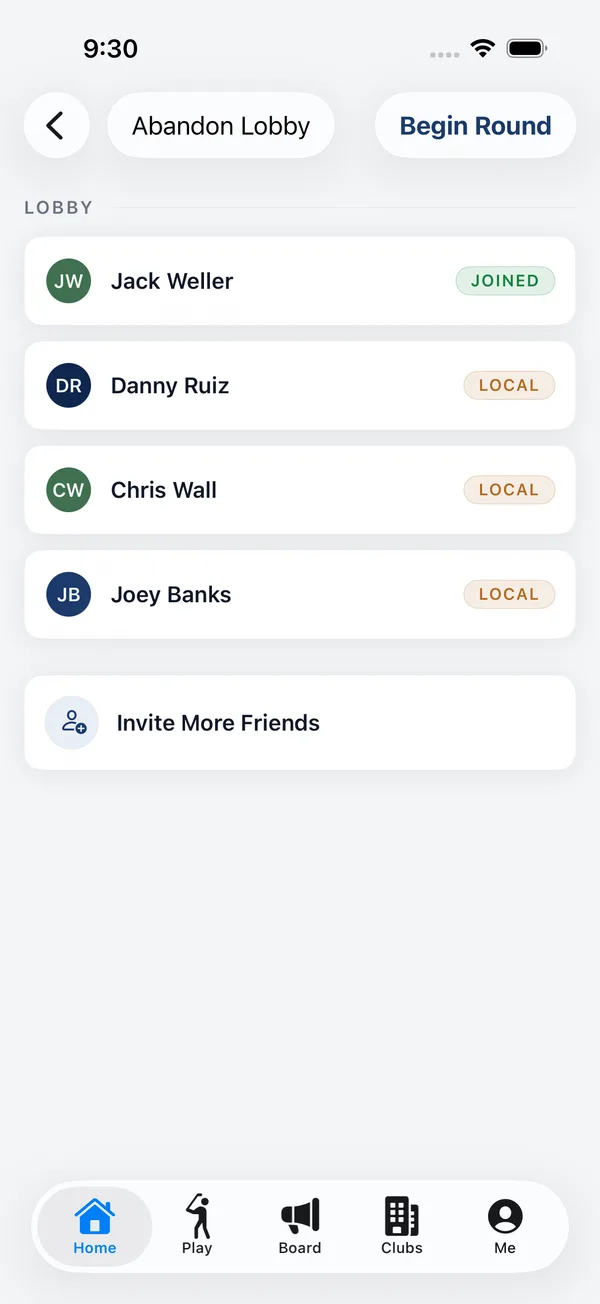Select the Home house icon

(x=95, y=1216)
